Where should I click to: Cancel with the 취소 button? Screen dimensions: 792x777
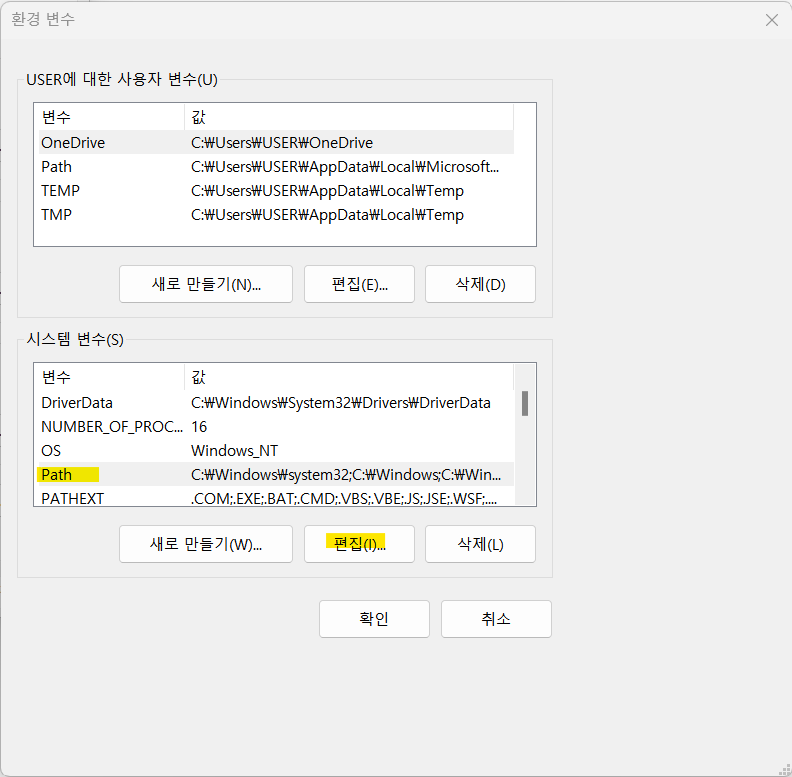click(496, 619)
